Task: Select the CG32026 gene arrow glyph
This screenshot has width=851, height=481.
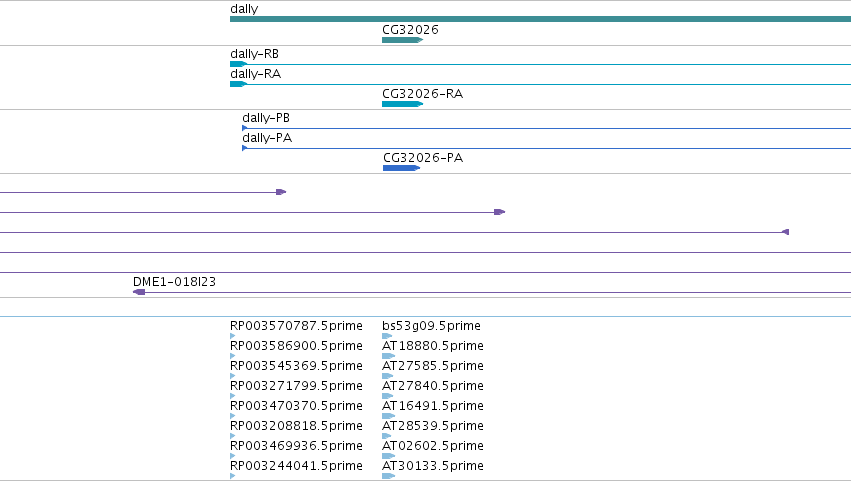Action: (x=402, y=40)
